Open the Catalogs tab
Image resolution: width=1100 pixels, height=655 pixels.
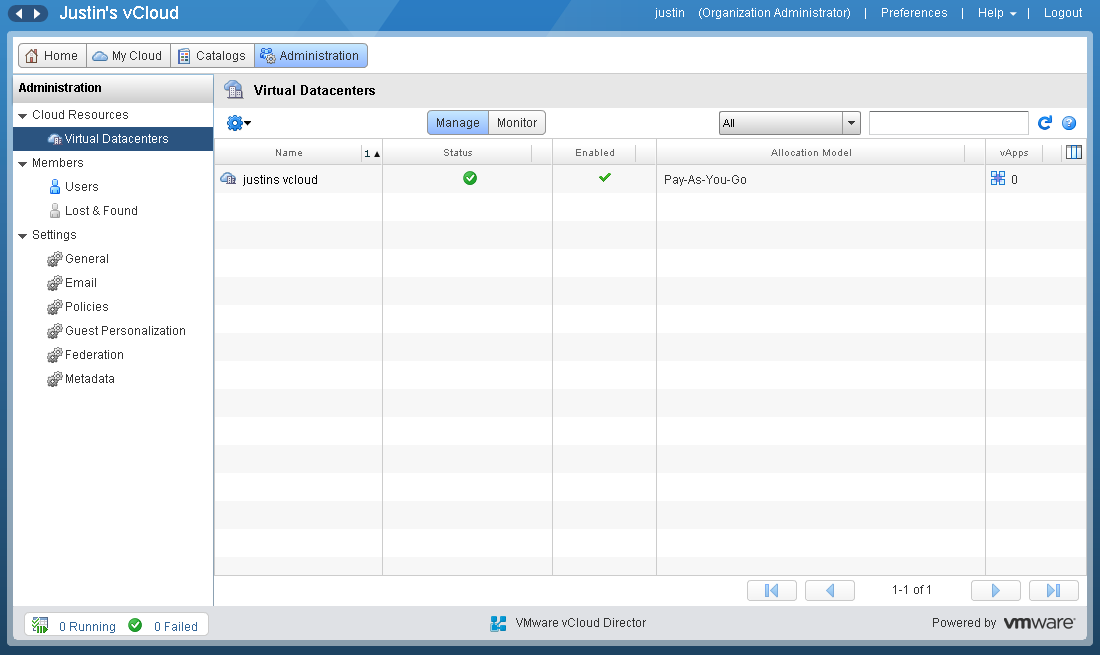[x=213, y=55]
